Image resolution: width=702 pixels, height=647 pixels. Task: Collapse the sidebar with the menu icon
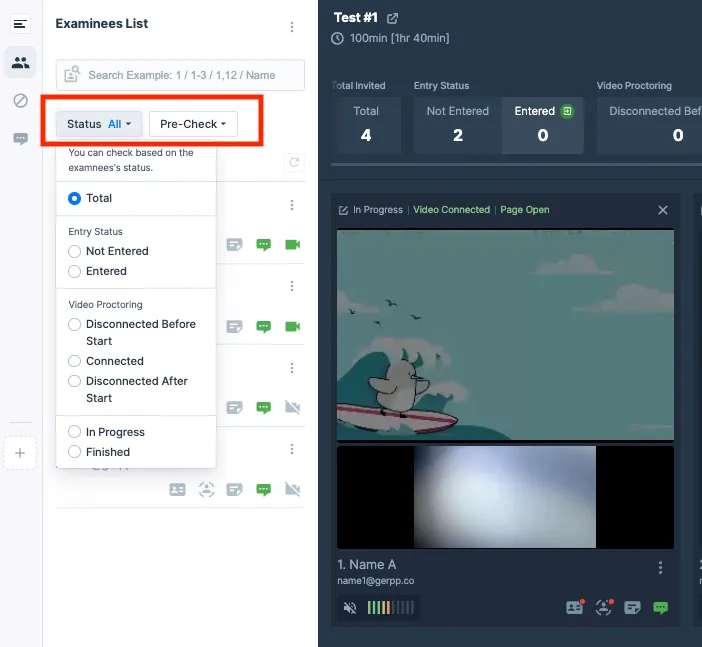(20, 24)
